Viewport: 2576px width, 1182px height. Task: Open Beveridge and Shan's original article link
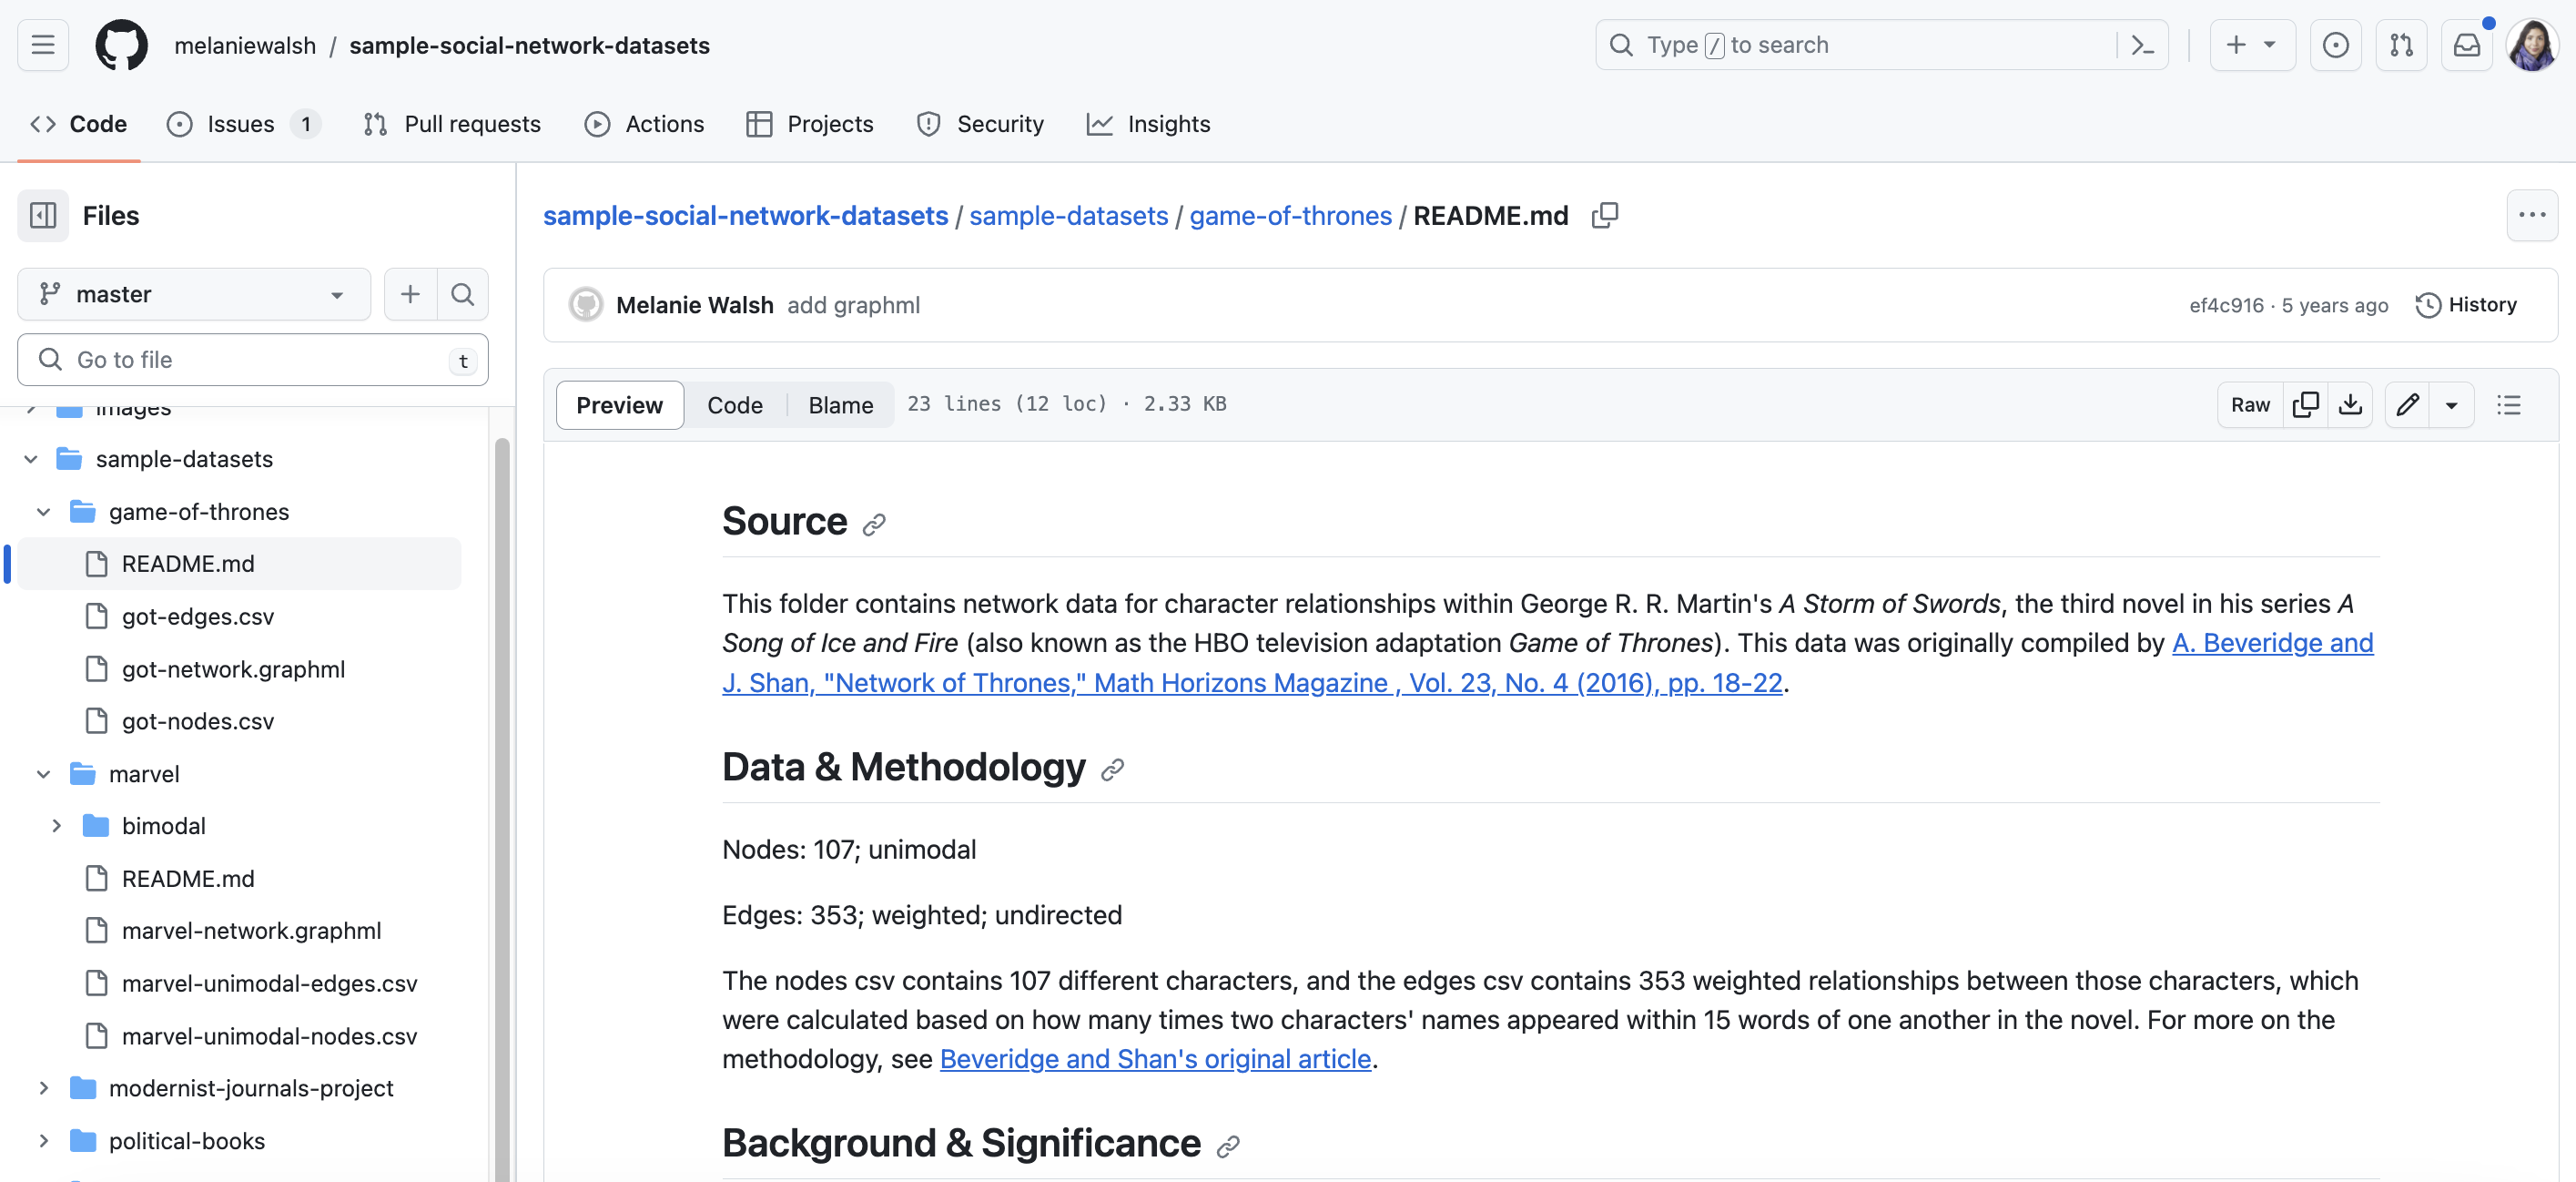tap(1155, 1058)
